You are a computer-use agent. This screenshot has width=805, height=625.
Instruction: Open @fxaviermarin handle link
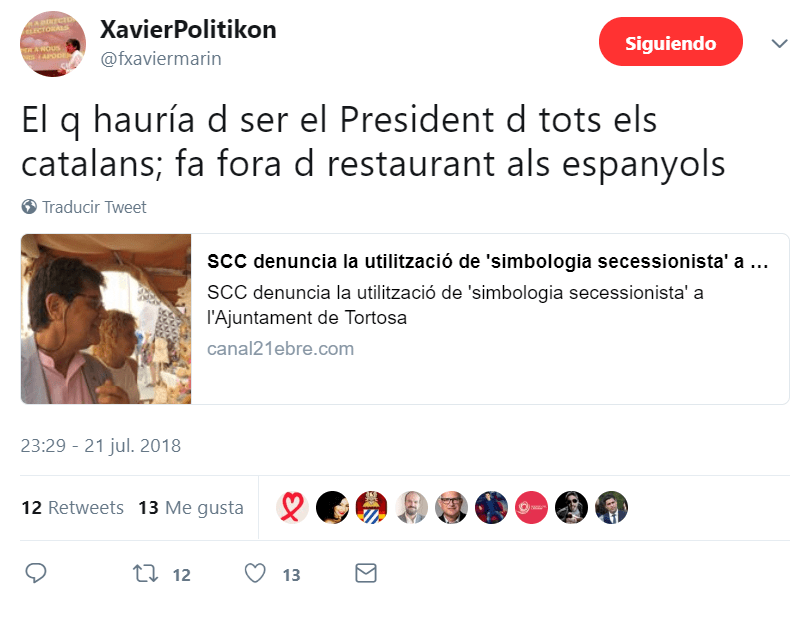click(x=161, y=59)
